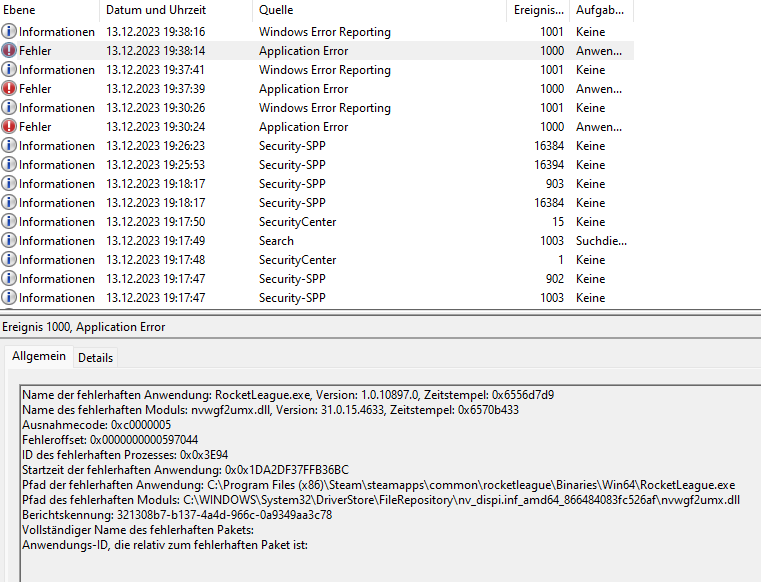Switch to the Allgemein tab
This screenshot has width=761, height=582.
[x=39, y=356]
